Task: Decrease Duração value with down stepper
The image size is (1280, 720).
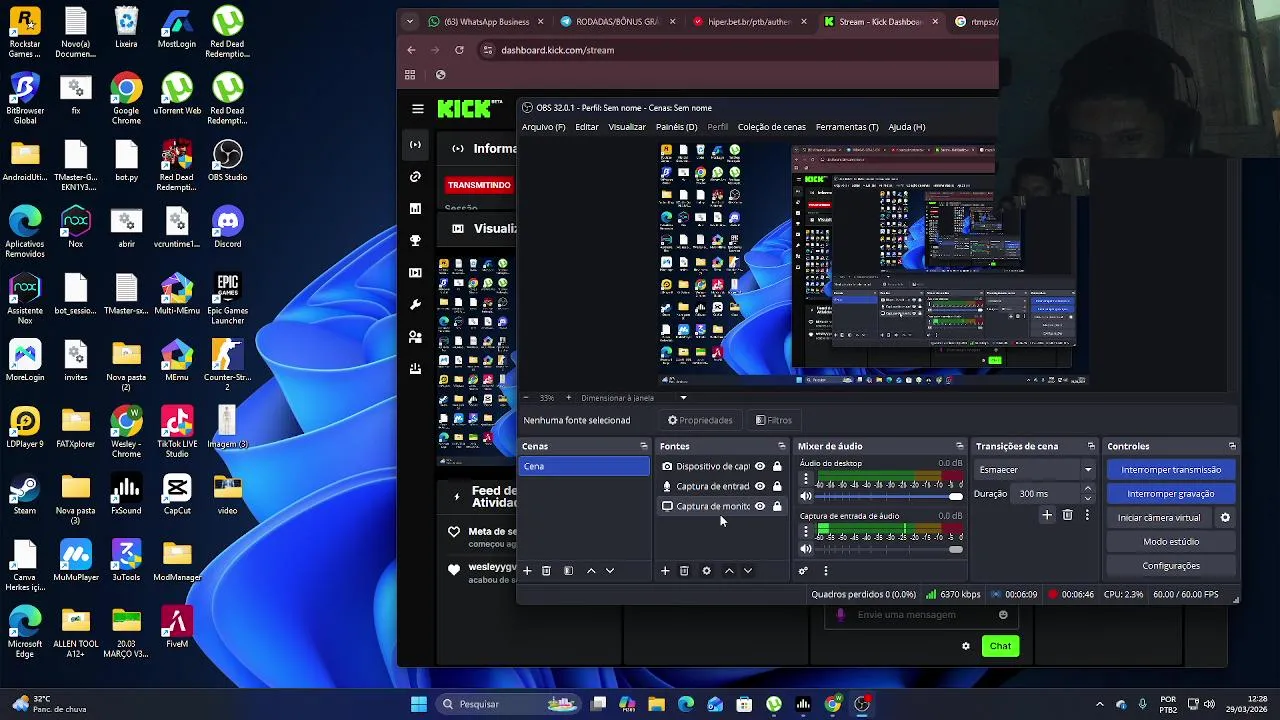Action: (1088, 498)
